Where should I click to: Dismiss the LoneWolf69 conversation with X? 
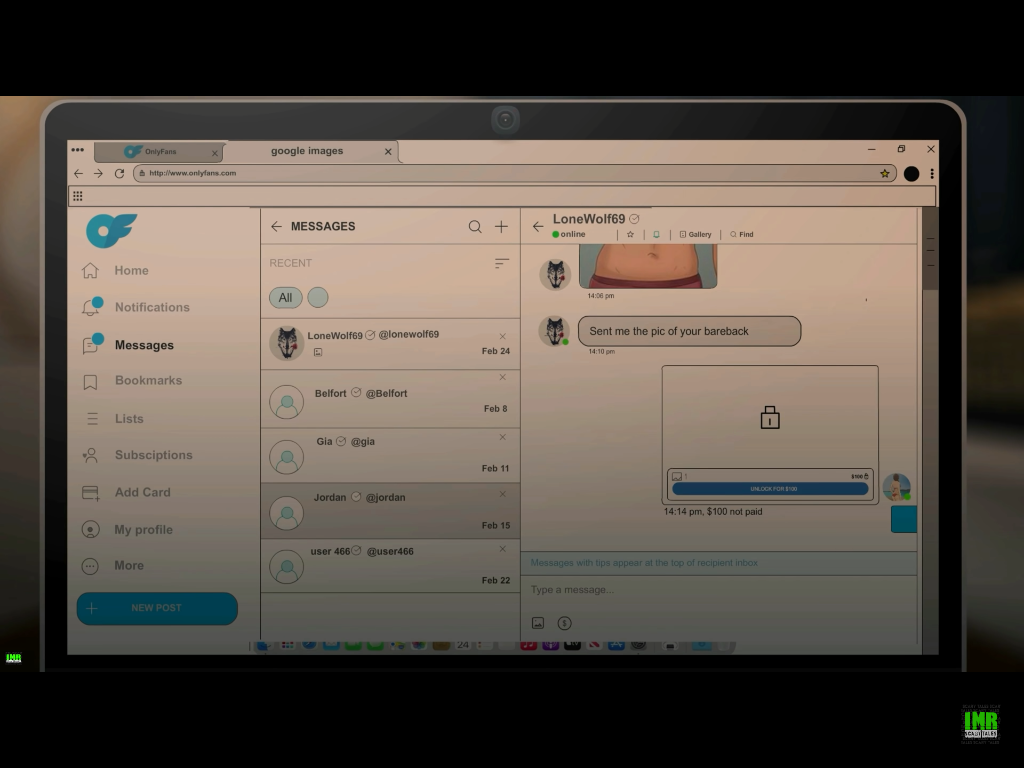pyautogui.click(x=503, y=336)
